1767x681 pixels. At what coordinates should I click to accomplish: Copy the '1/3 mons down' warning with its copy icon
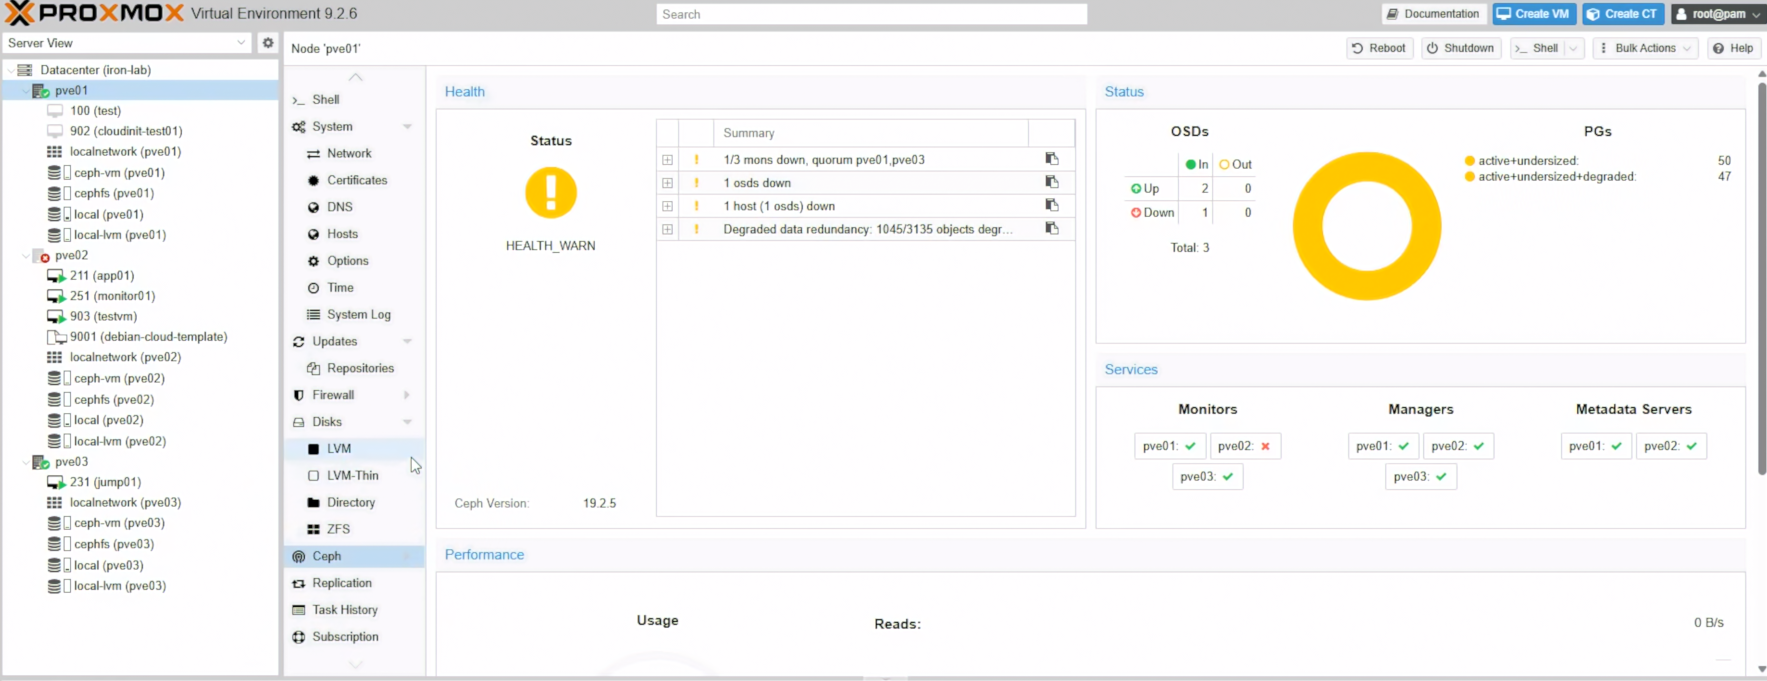[x=1051, y=159]
